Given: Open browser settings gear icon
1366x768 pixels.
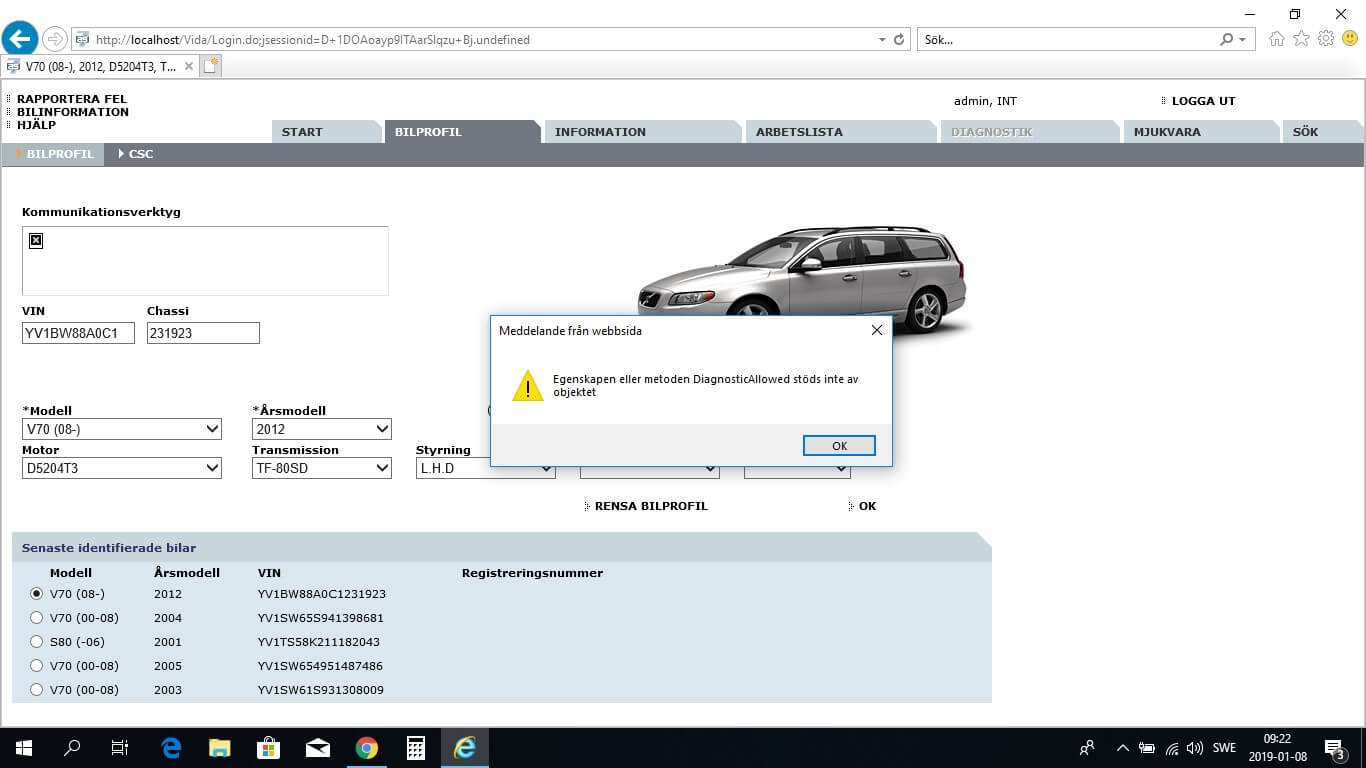Looking at the screenshot, I should pyautogui.click(x=1326, y=39).
